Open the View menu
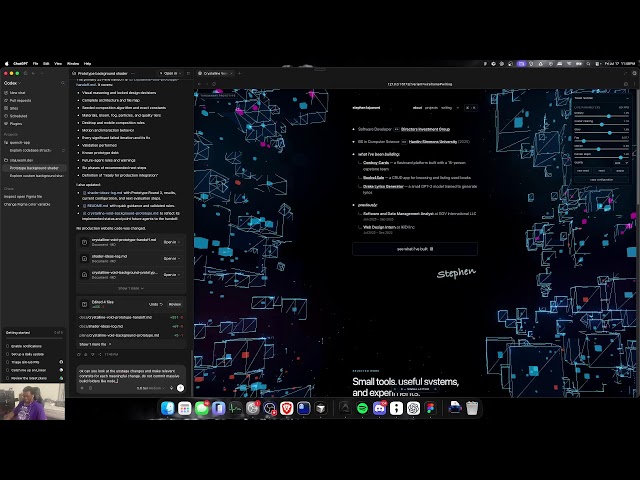 (58, 64)
